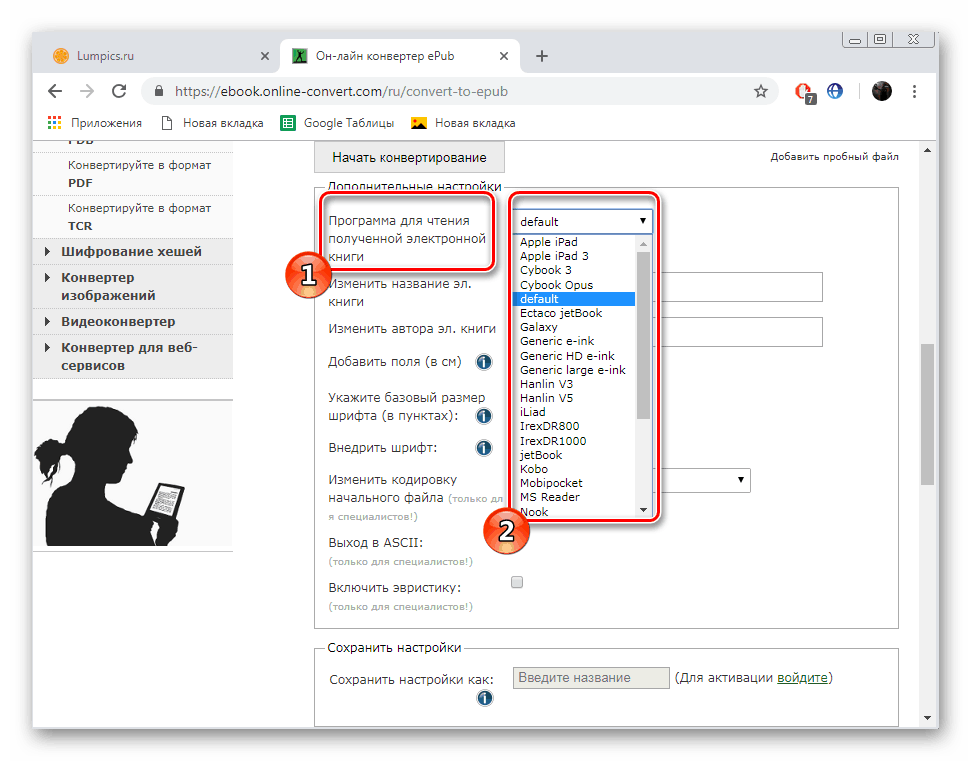Click Добавить пробный файл link

834,157
